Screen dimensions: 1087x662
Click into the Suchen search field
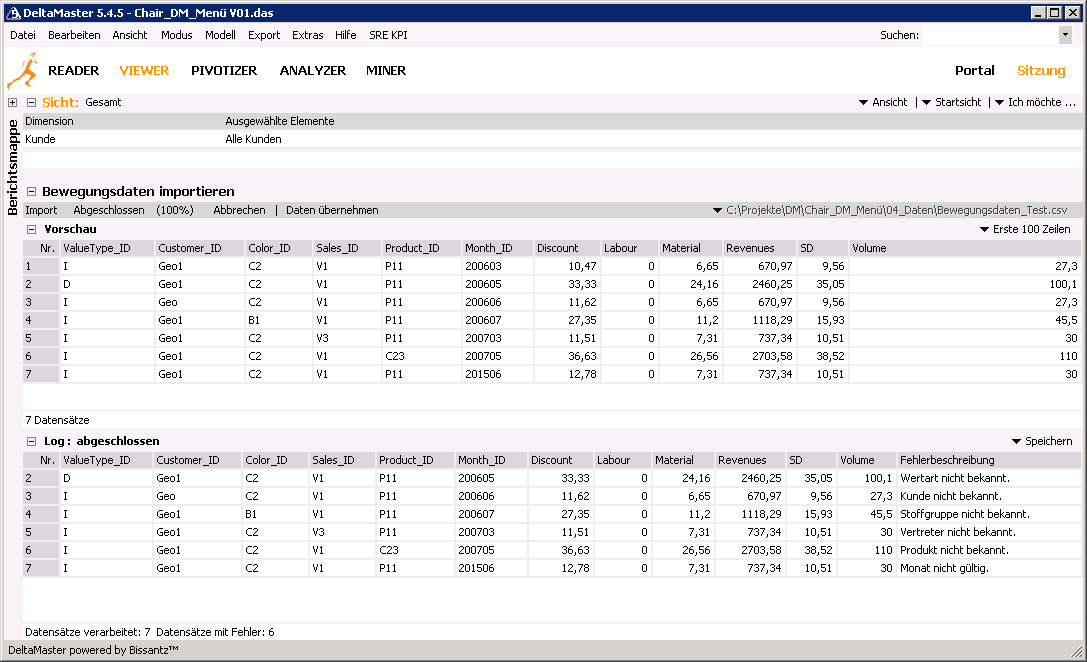point(988,35)
